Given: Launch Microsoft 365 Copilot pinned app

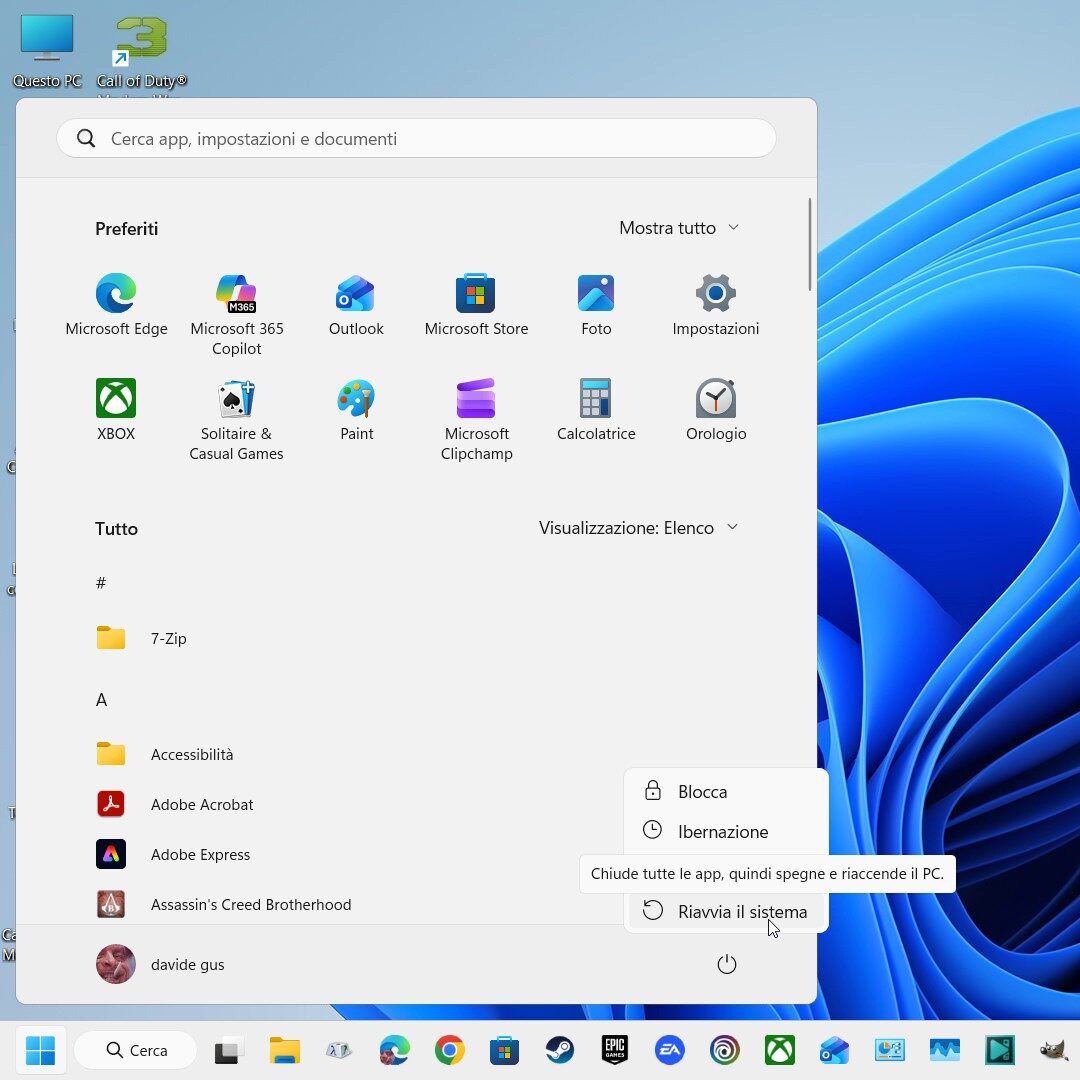Looking at the screenshot, I should tap(236, 313).
